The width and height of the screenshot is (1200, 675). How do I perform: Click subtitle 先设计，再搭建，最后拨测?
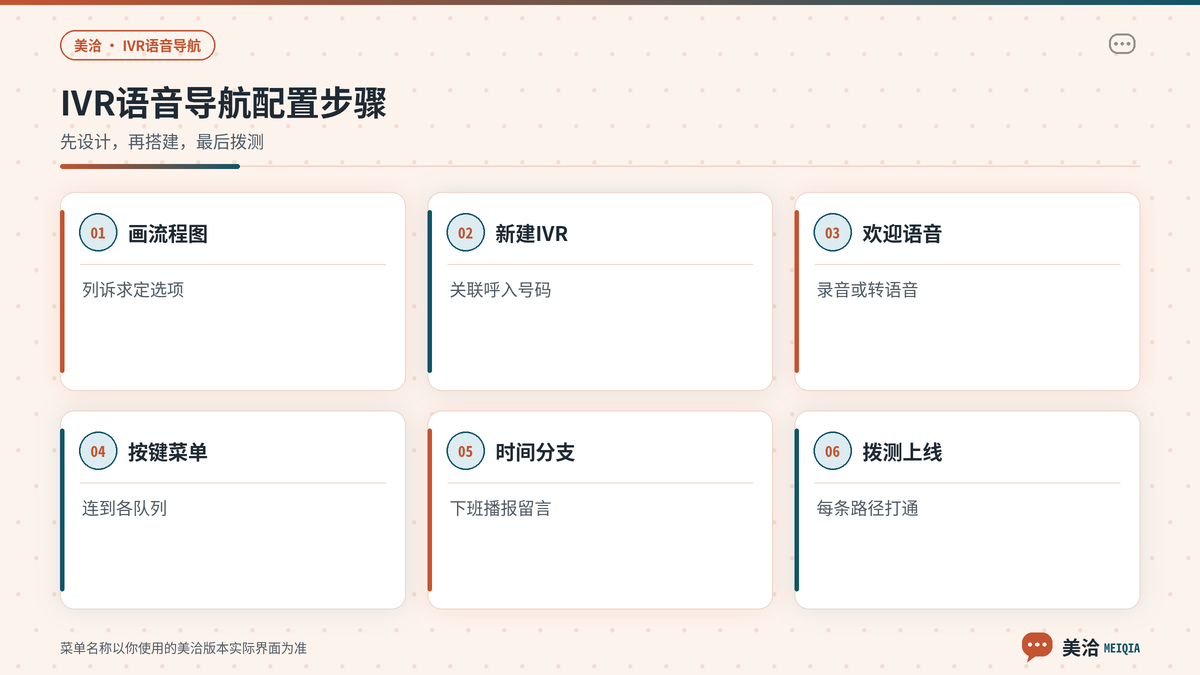(162, 142)
